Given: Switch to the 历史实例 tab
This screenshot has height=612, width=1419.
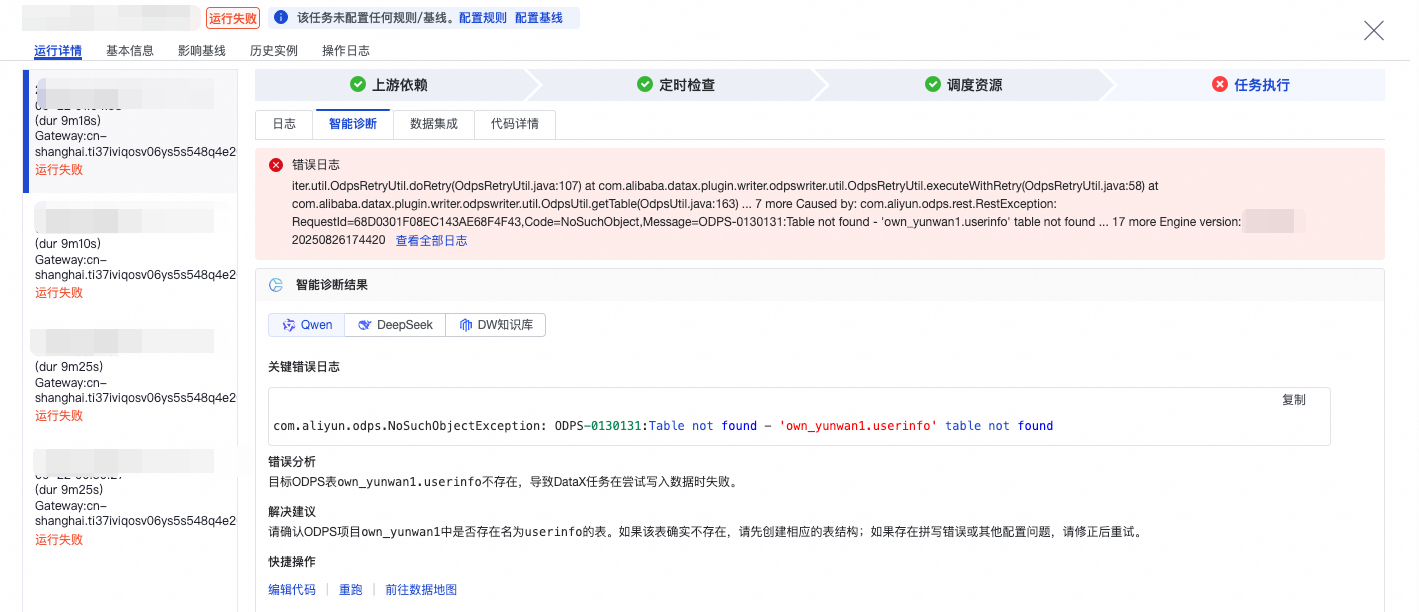Looking at the screenshot, I should pos(274,51).
